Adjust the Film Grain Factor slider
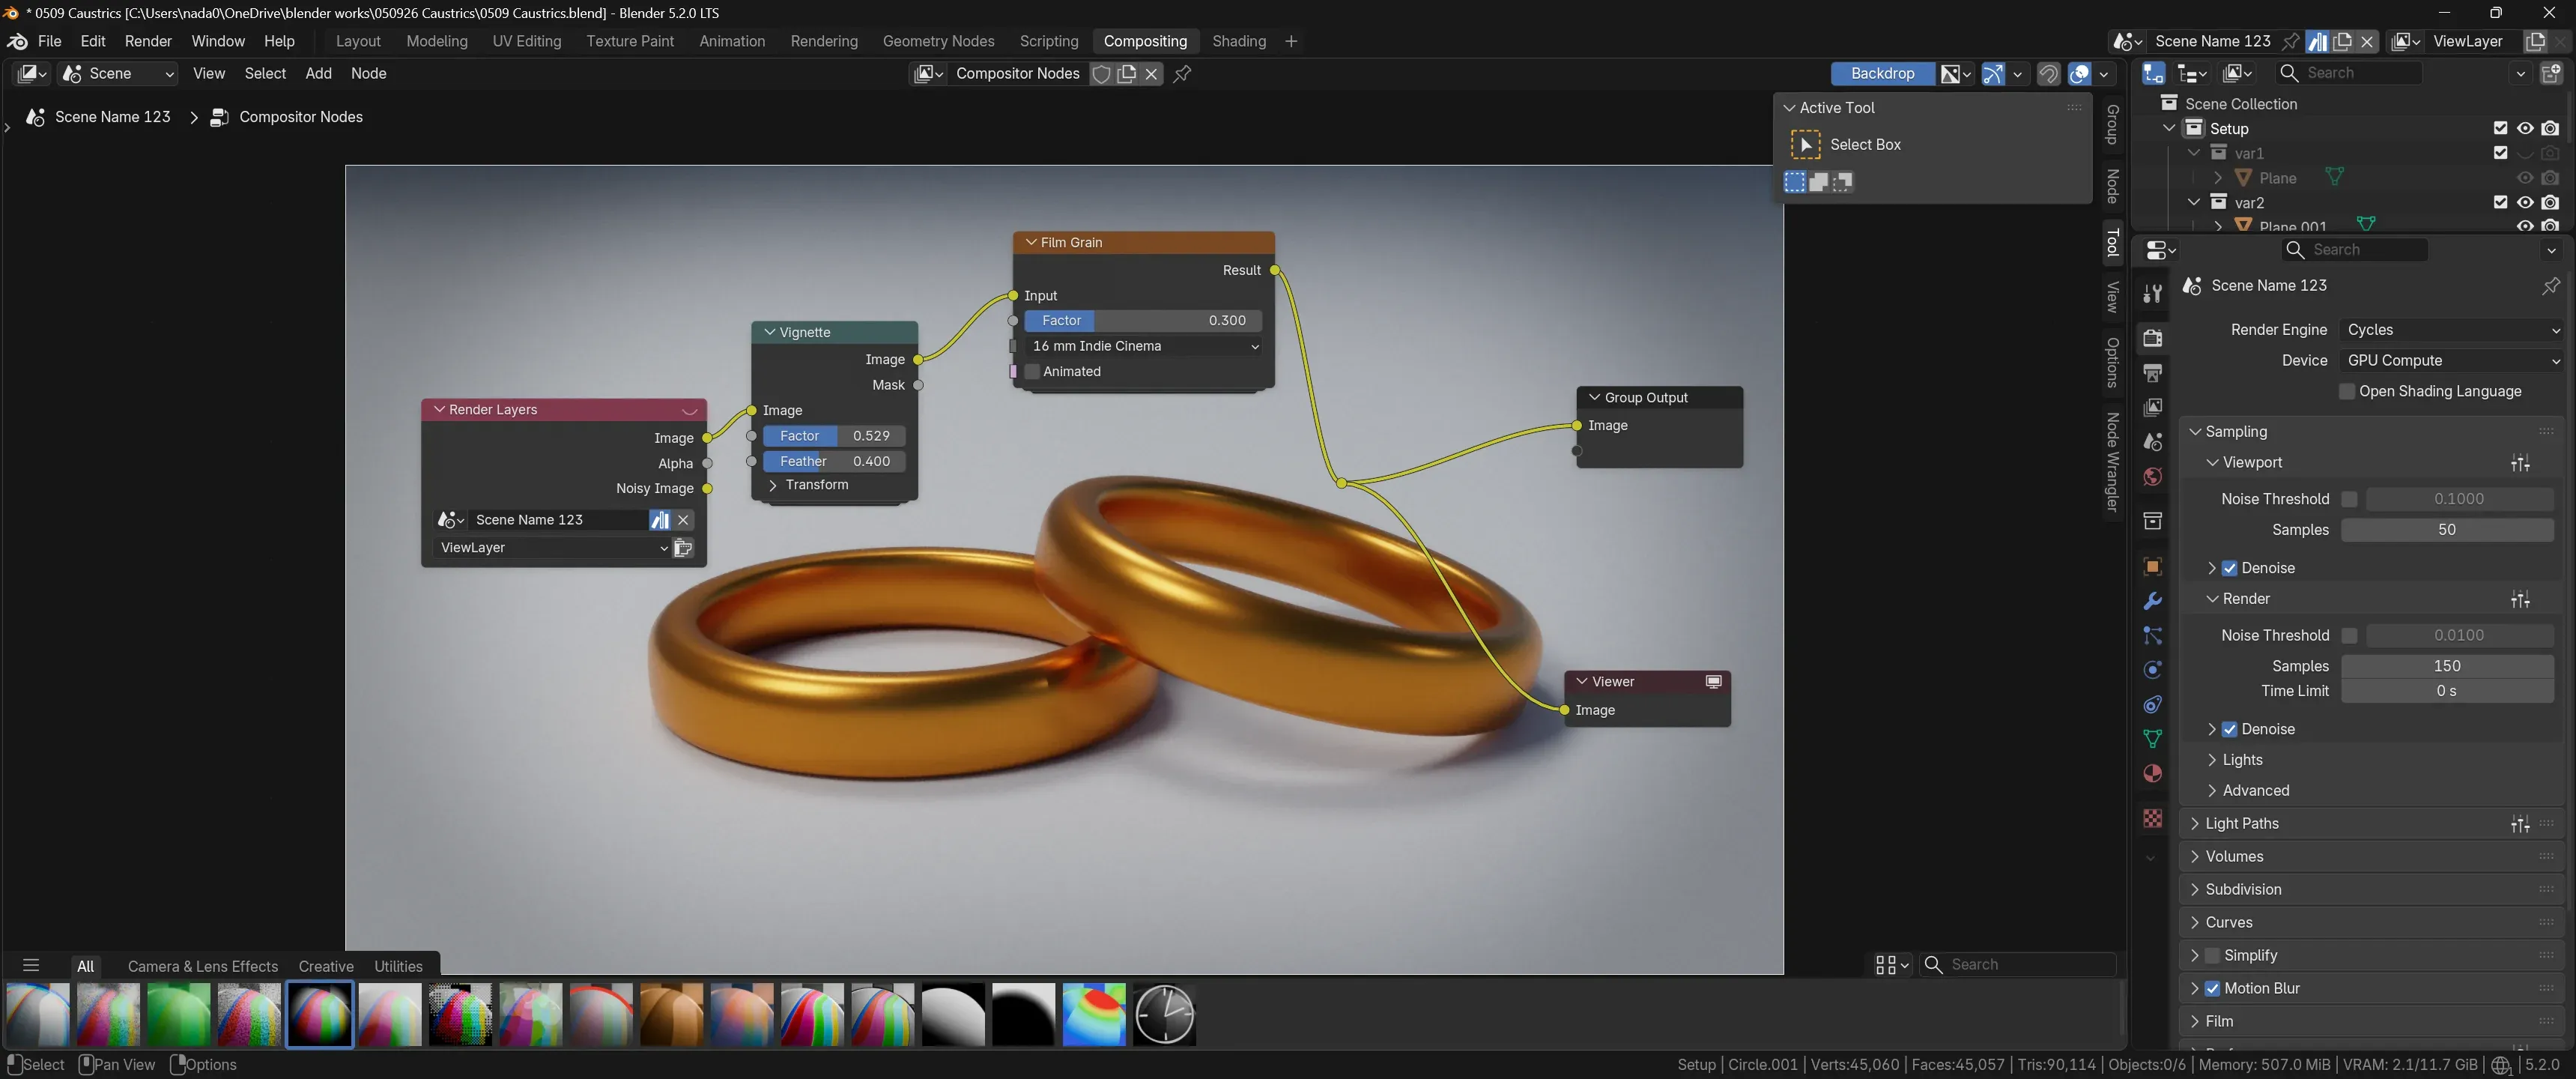This screenshot has height=1079, width=2576. click(1143, 321)
